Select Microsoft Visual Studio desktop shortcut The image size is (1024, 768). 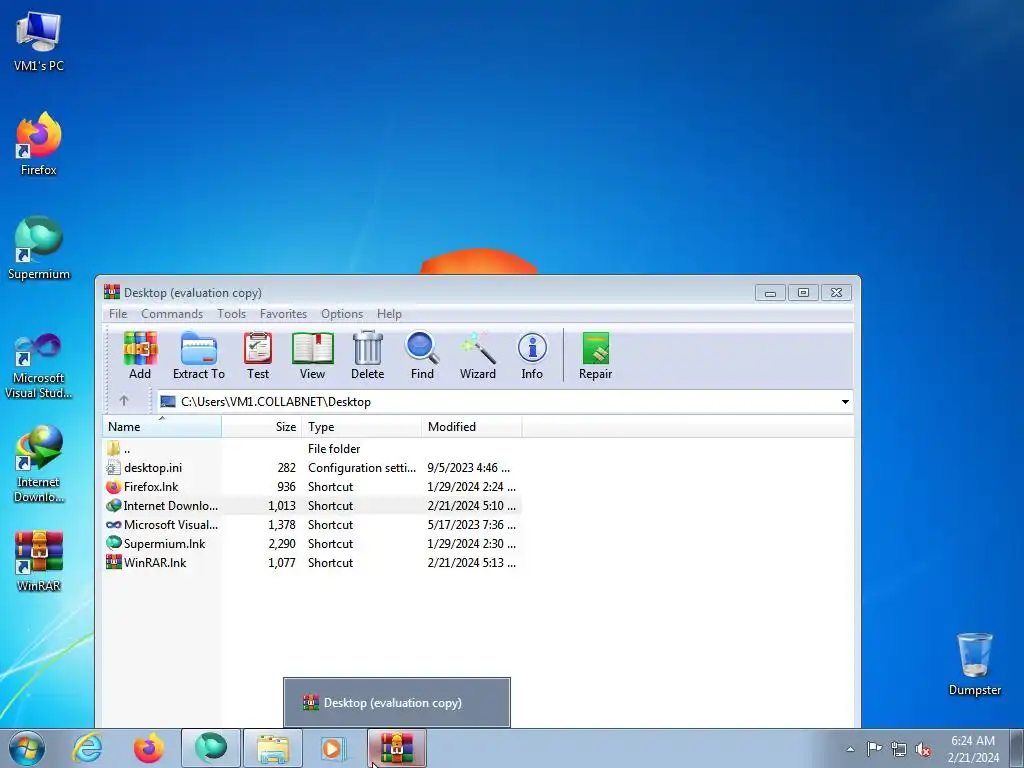coord(39,366)
